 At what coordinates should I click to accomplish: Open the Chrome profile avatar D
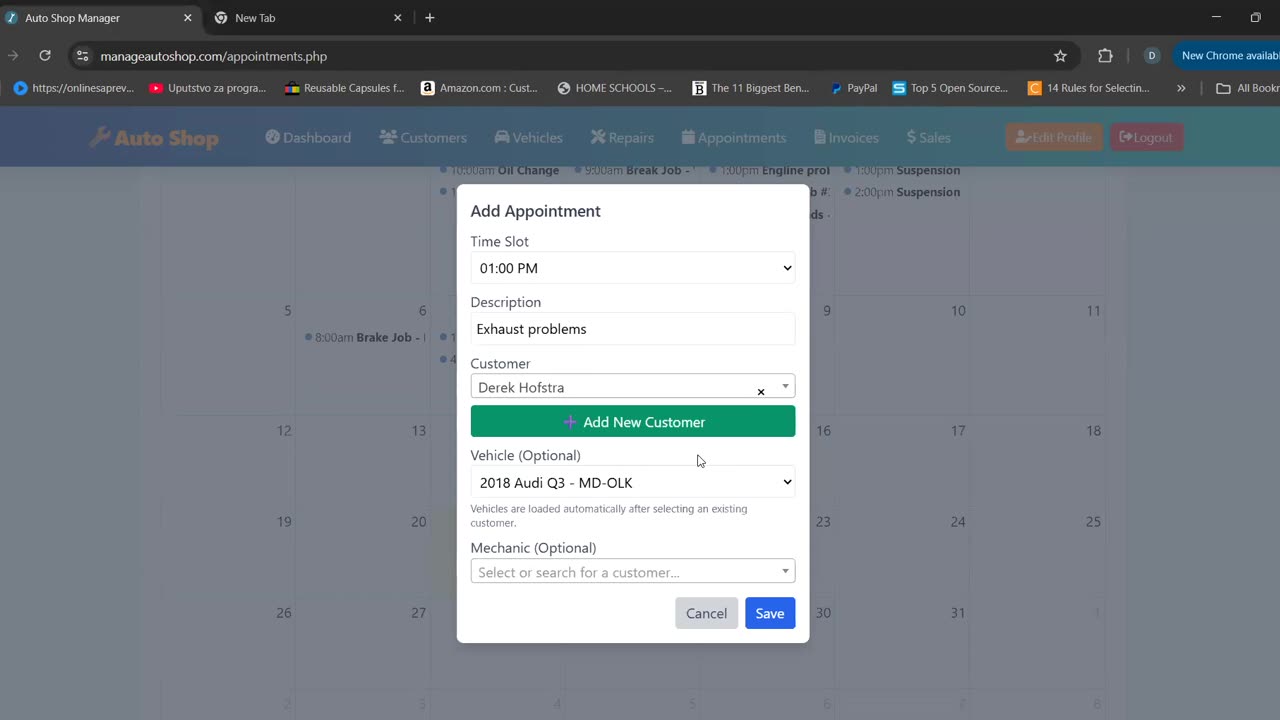[x=1151, y=56]
